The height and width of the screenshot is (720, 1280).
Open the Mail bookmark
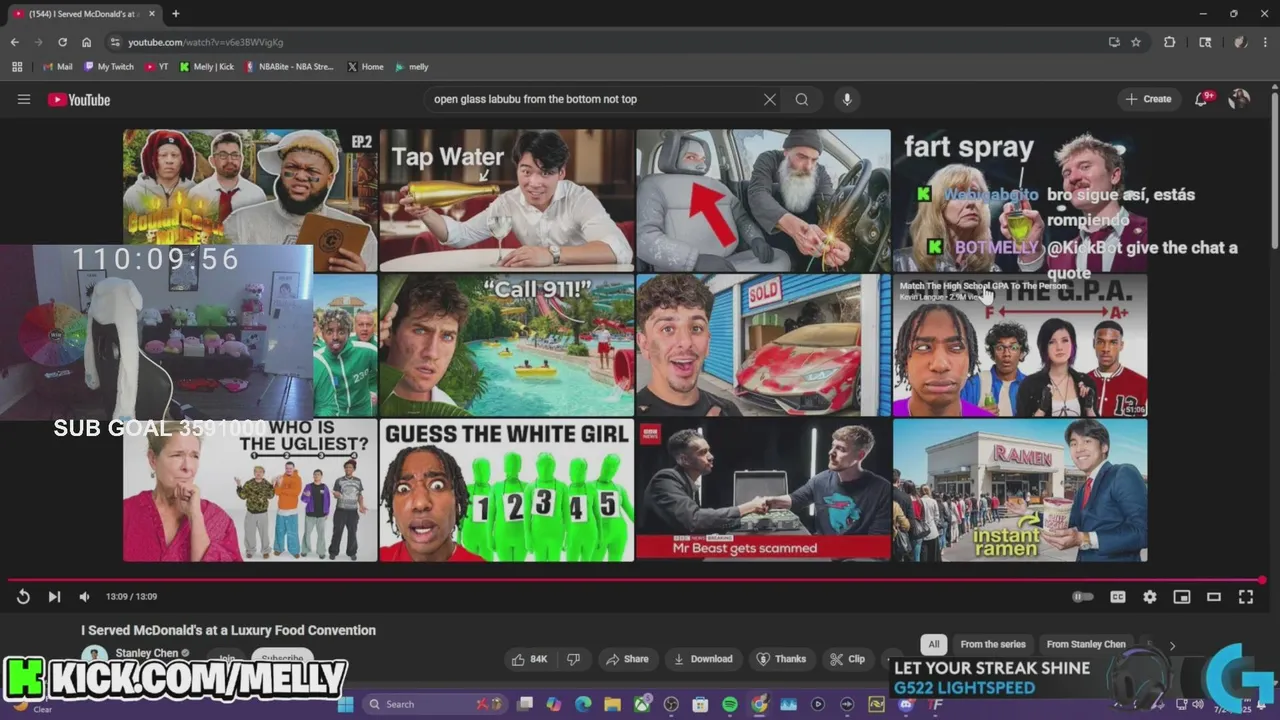click(58, 67)
